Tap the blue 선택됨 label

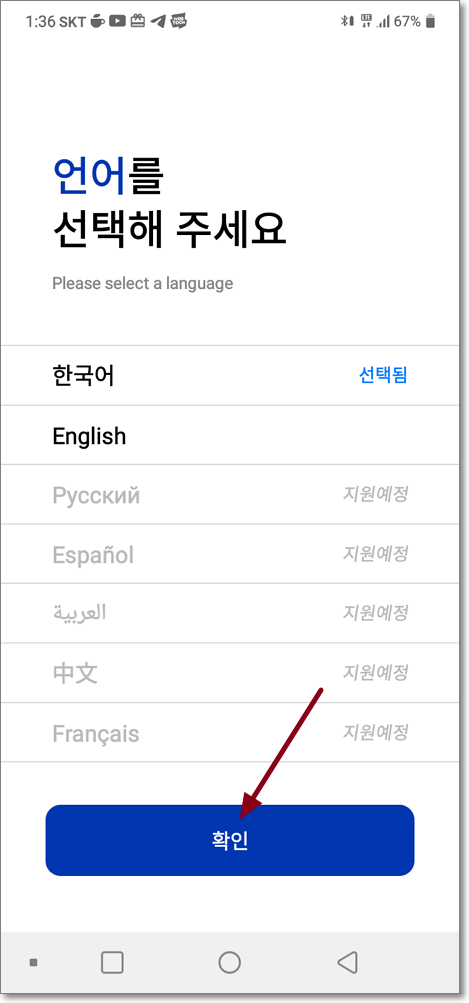[383, 375]
